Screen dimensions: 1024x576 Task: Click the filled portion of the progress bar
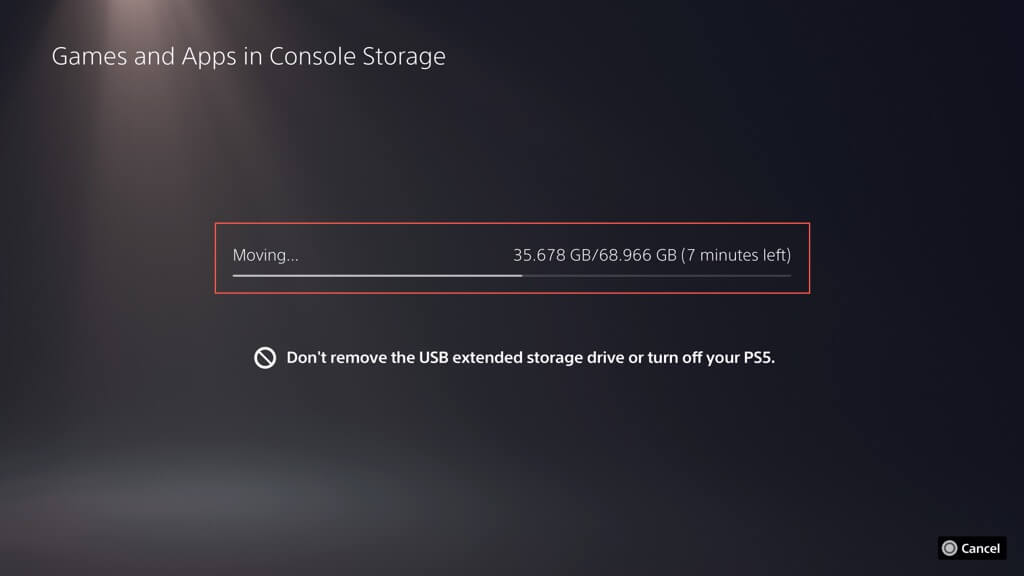click(x=375, y=275)
